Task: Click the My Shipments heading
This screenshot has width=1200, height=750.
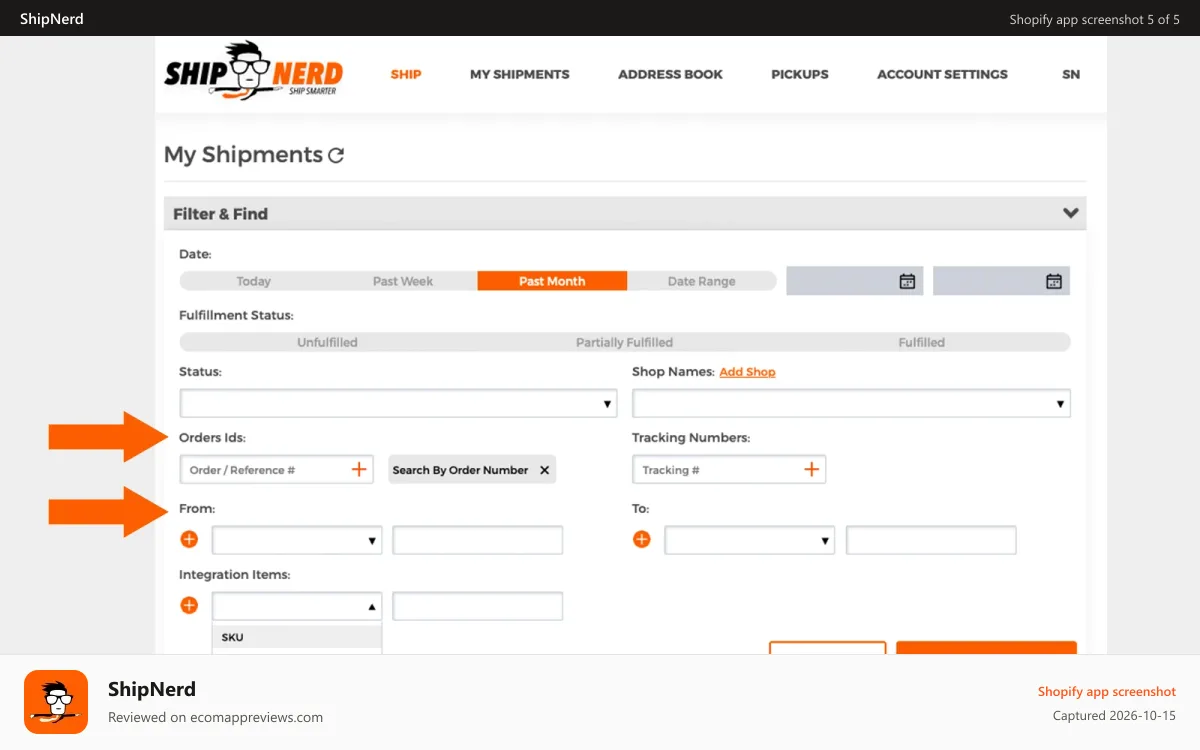Action: click(x=243, y=155)
